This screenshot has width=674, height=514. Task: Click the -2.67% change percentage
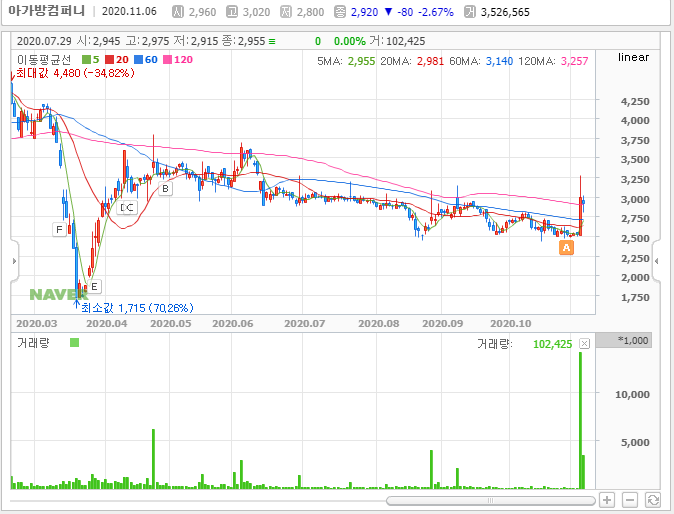point(436,12)
